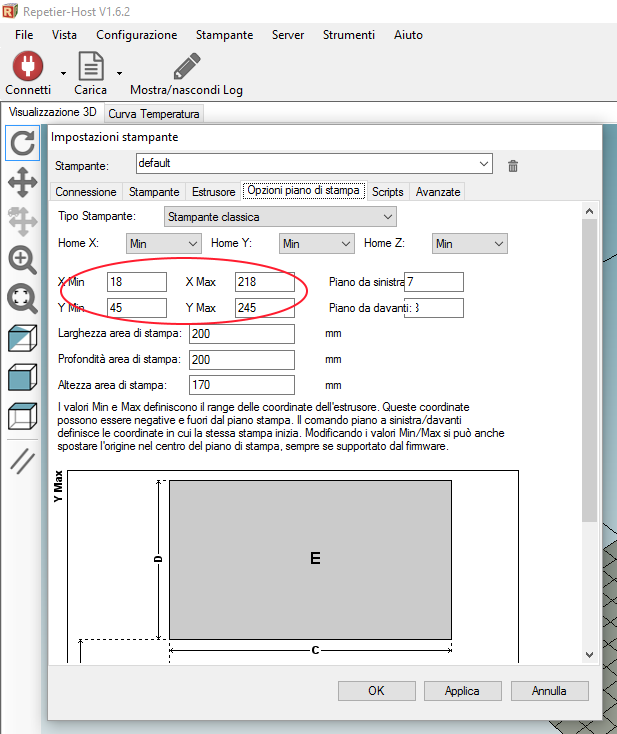
Task: Click the Carica file icon
Action: [x=91, y=67]
